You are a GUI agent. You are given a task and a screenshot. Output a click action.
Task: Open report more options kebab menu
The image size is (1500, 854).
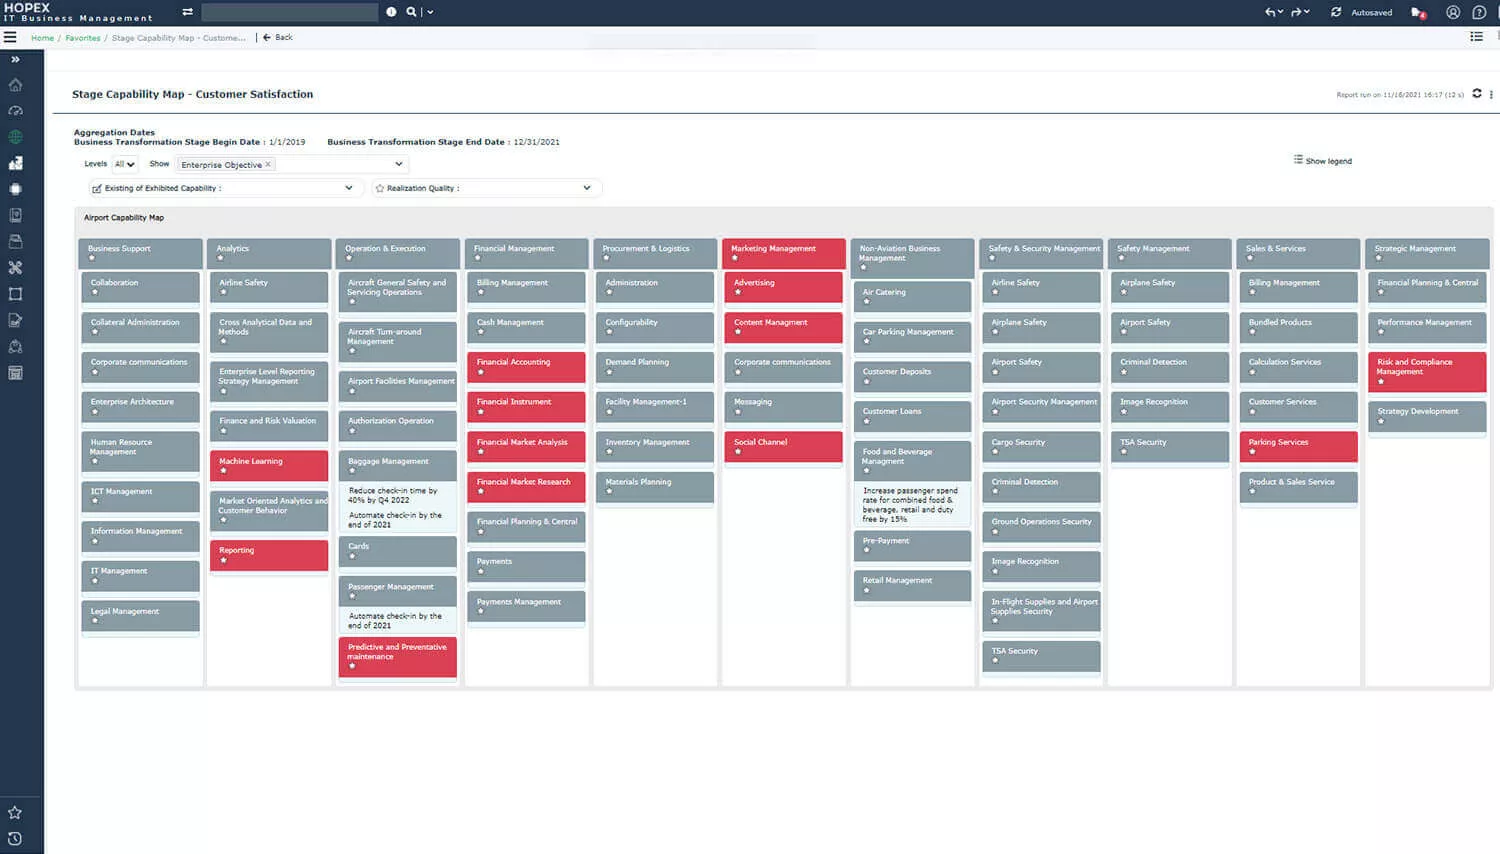point(1491,95)
